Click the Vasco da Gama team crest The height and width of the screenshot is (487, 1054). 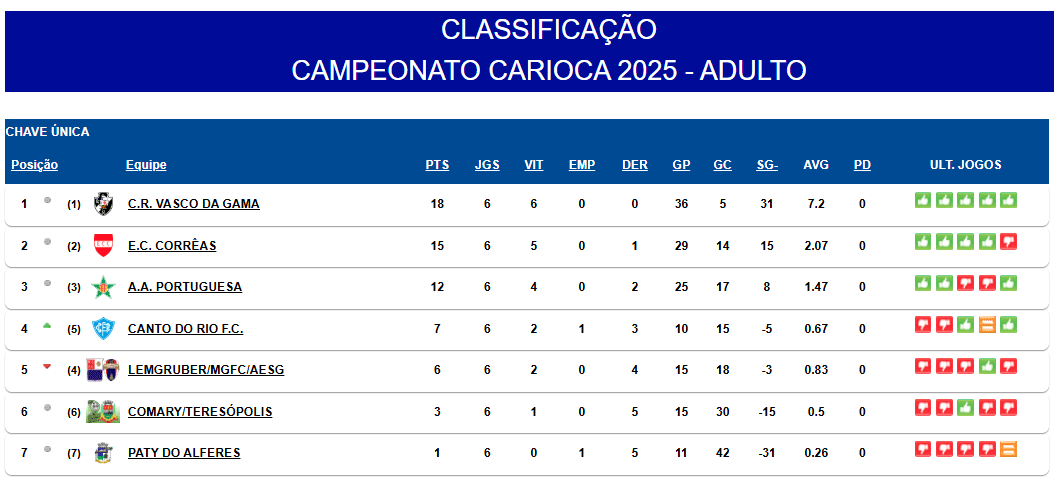[103, 204]
